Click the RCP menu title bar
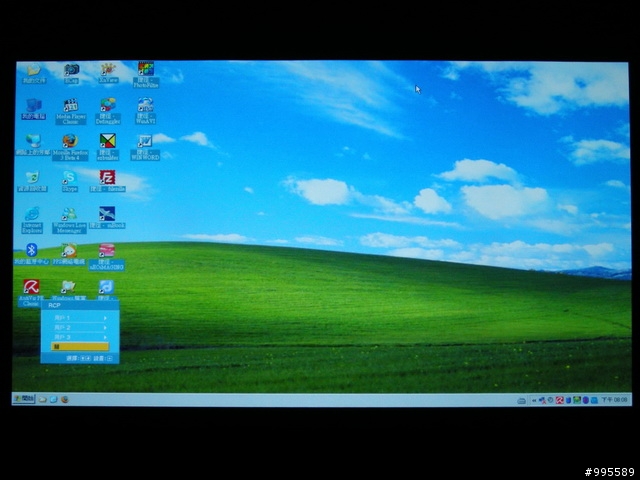The image size is (640, 480). coord(80,305)
